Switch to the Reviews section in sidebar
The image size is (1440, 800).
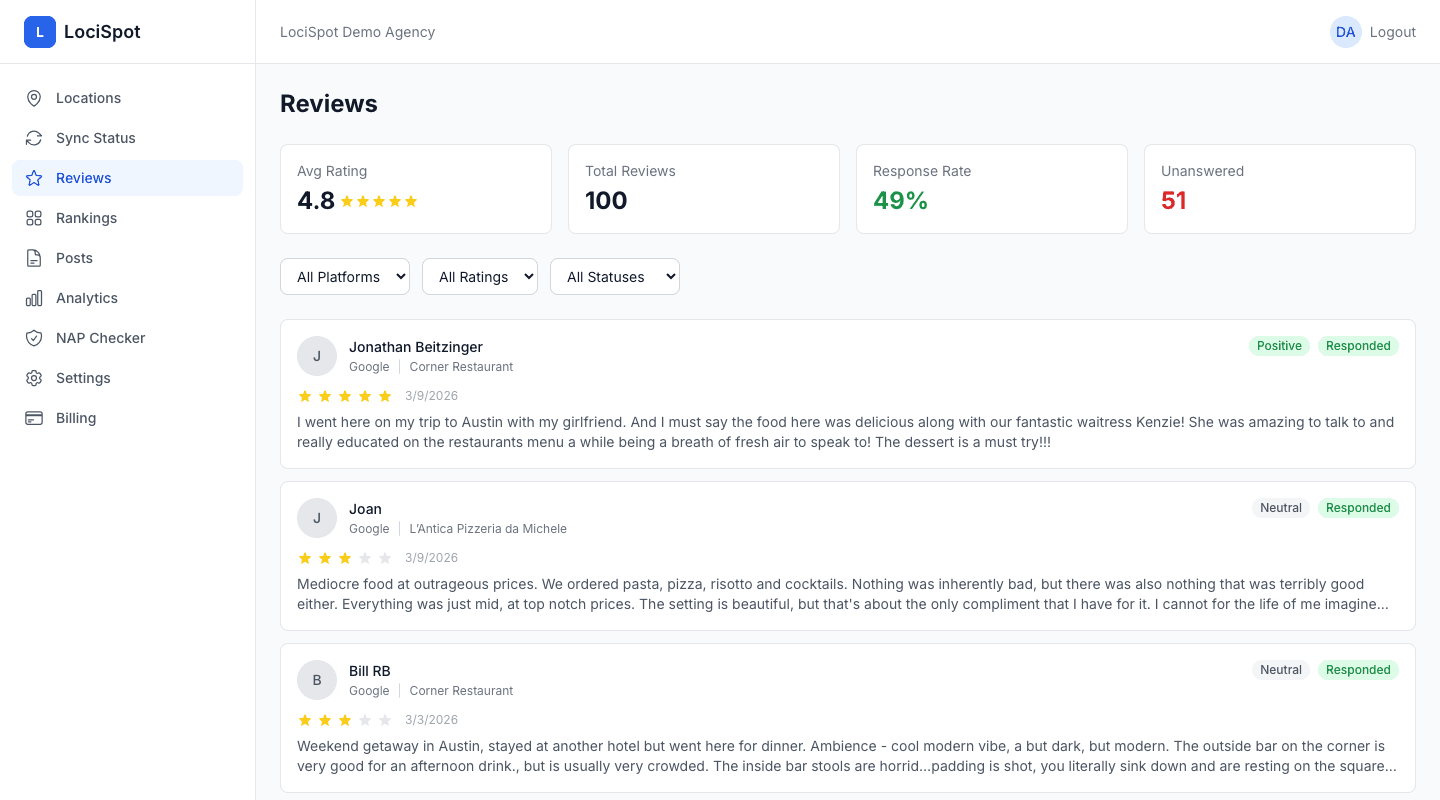84,178
